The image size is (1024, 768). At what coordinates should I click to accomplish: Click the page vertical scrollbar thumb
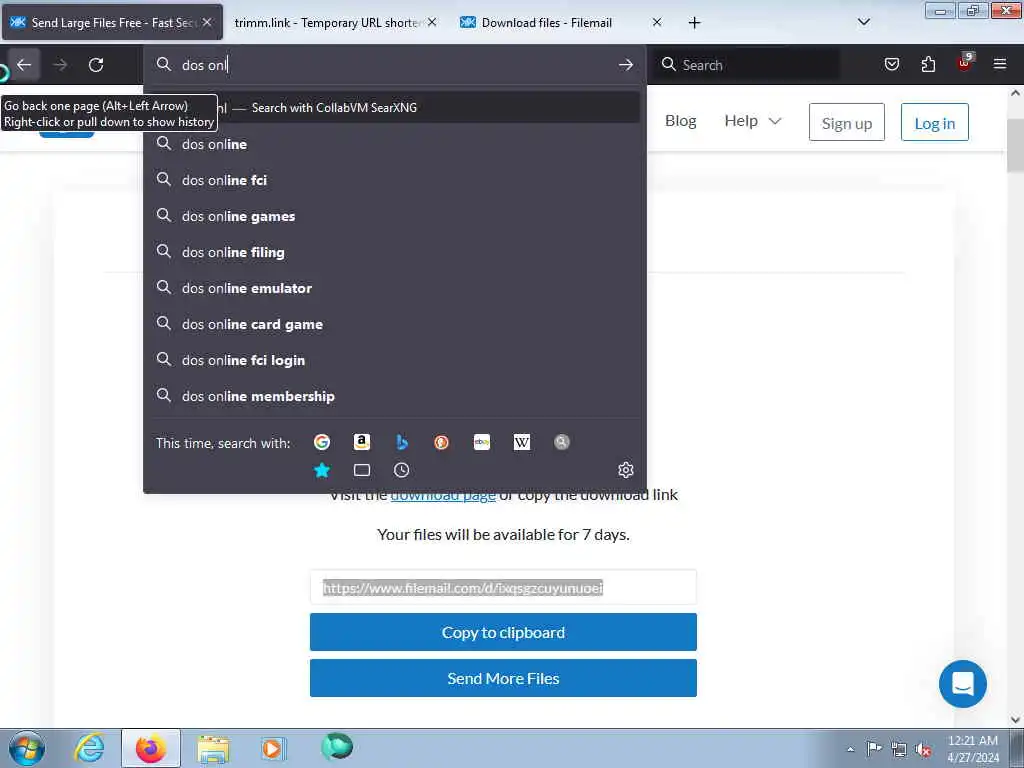[x=1015, y=146]
